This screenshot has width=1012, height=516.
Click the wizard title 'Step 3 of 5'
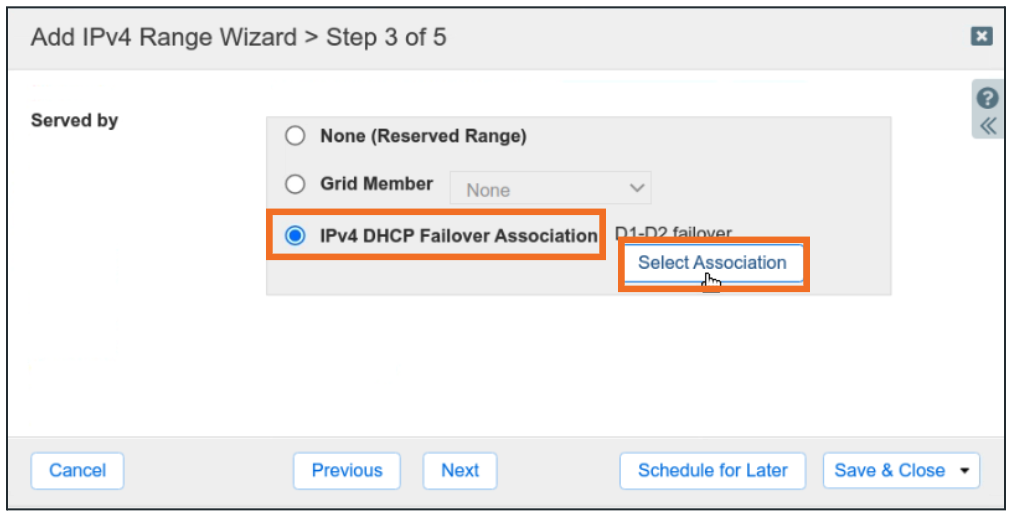(x=386, y=38)
